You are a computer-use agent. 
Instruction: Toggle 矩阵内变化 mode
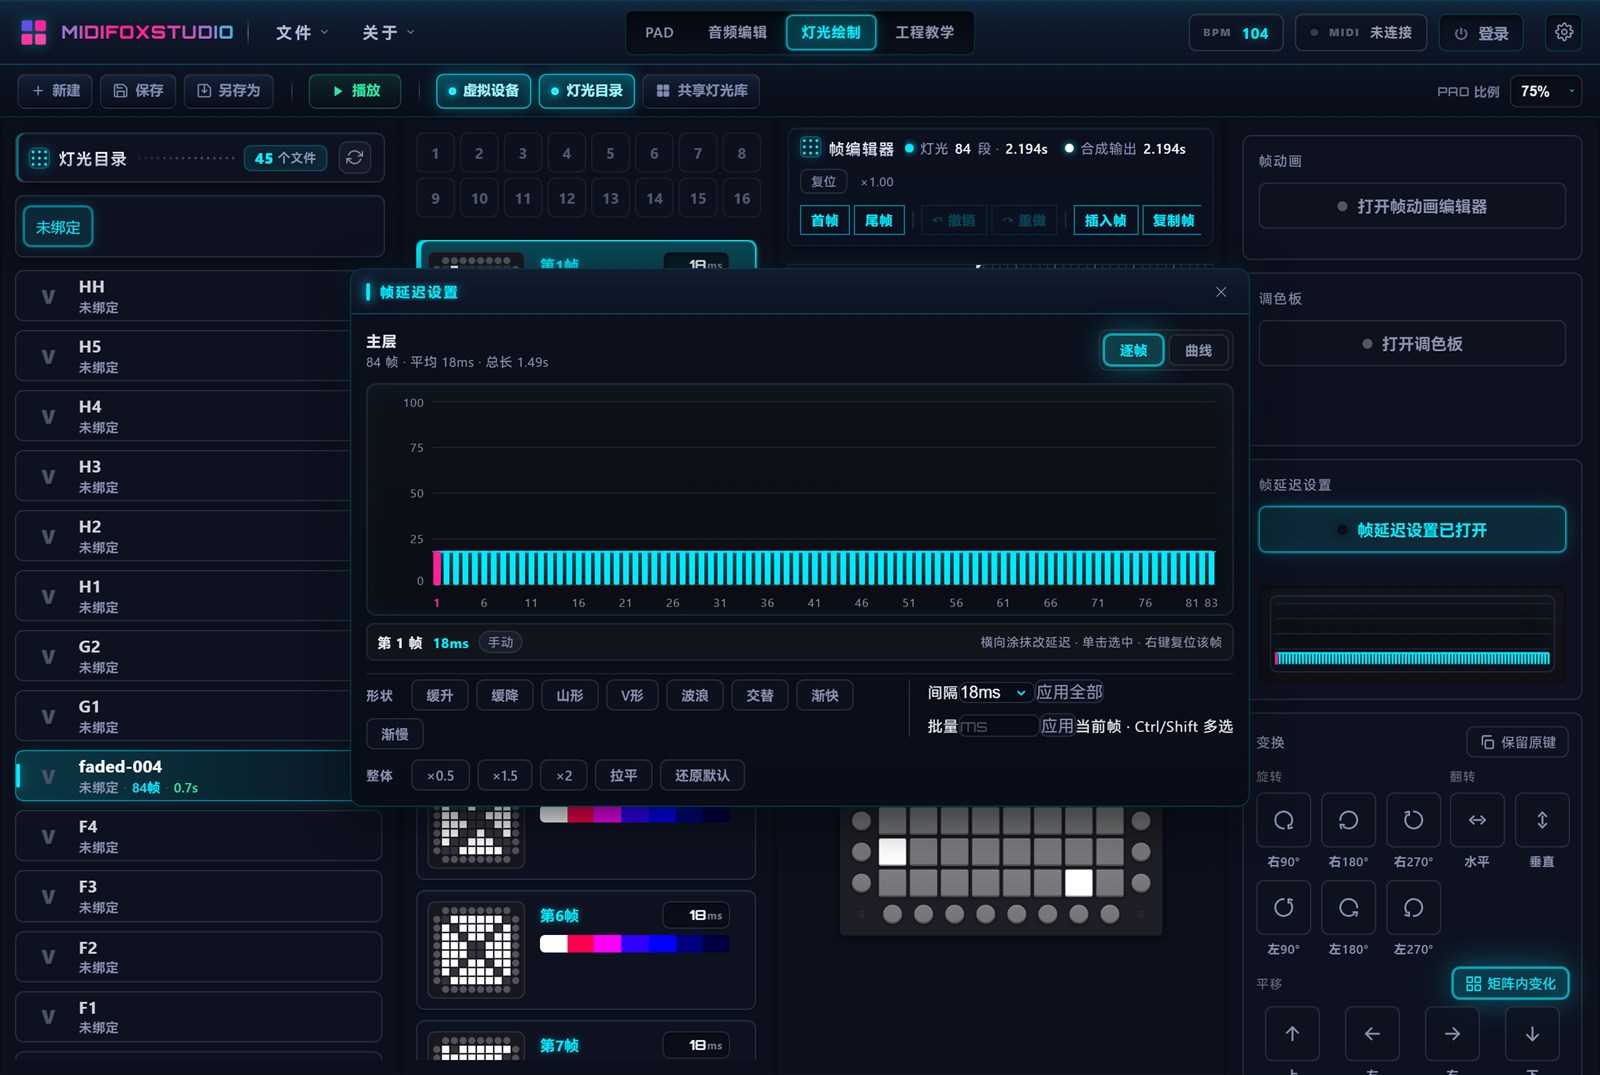pyautogui.click(x=1510, y=983)
